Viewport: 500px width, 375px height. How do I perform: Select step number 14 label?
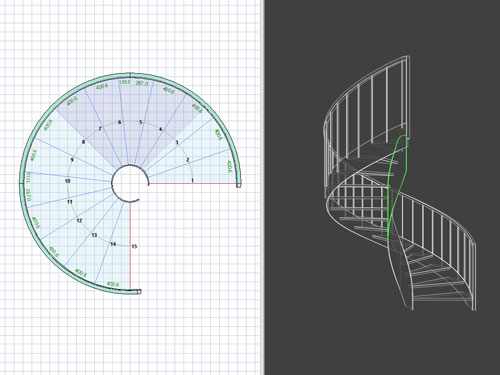click(x=113, y=244)
